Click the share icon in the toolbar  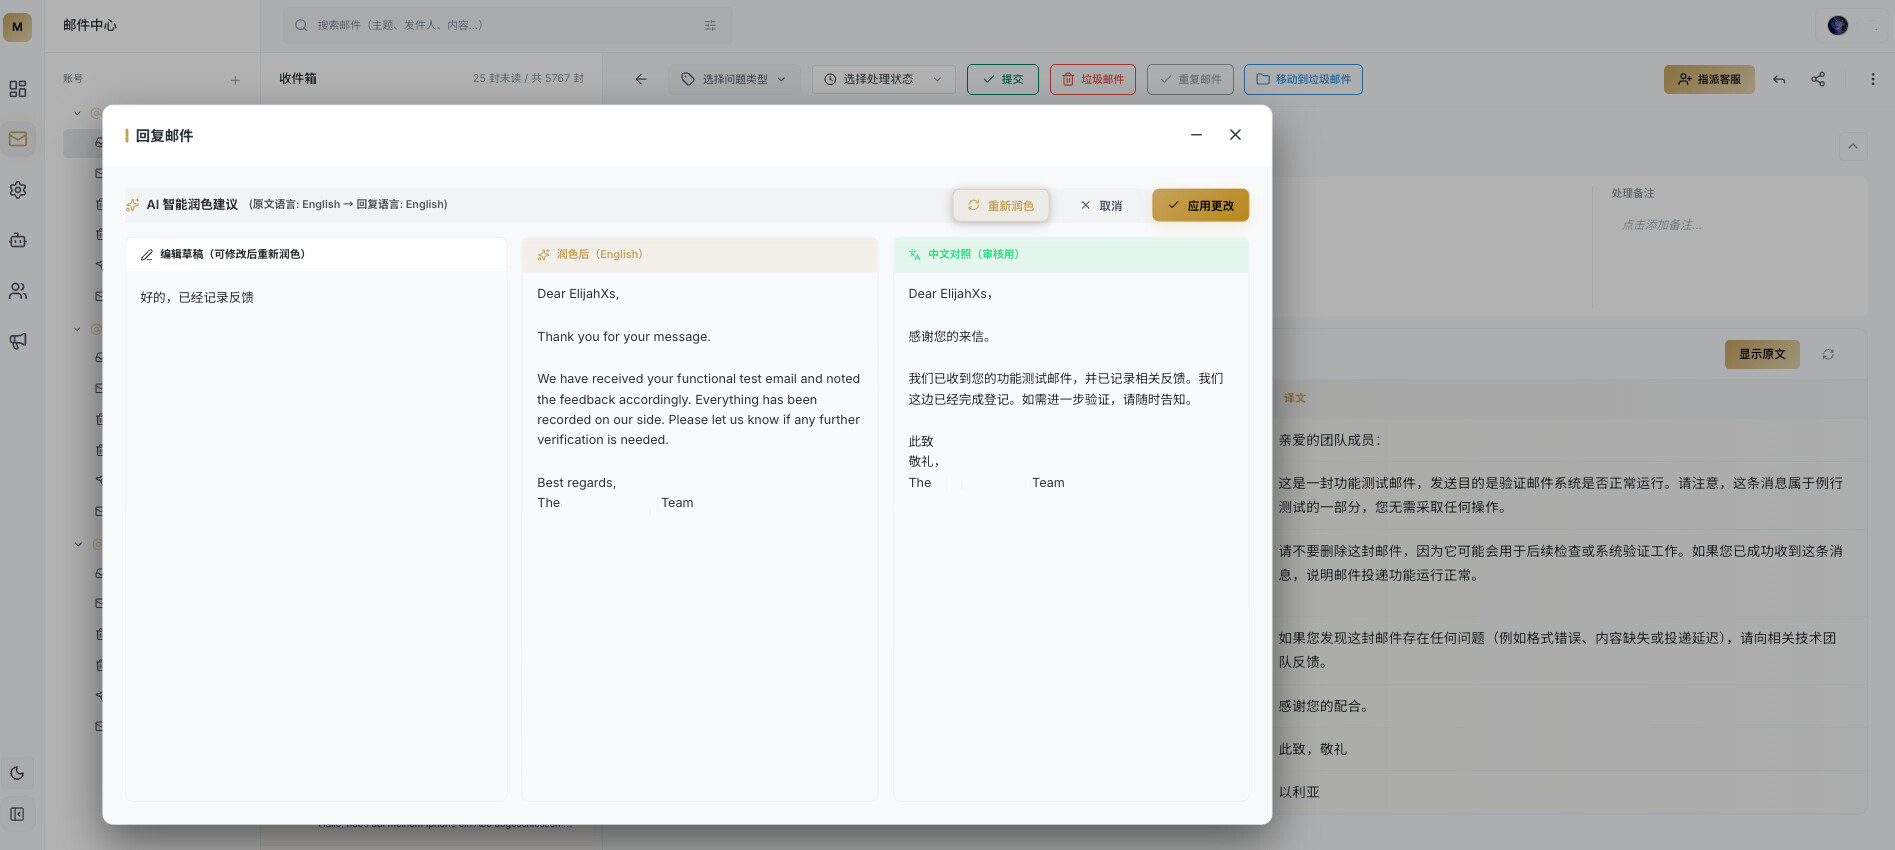[1818, 79]
